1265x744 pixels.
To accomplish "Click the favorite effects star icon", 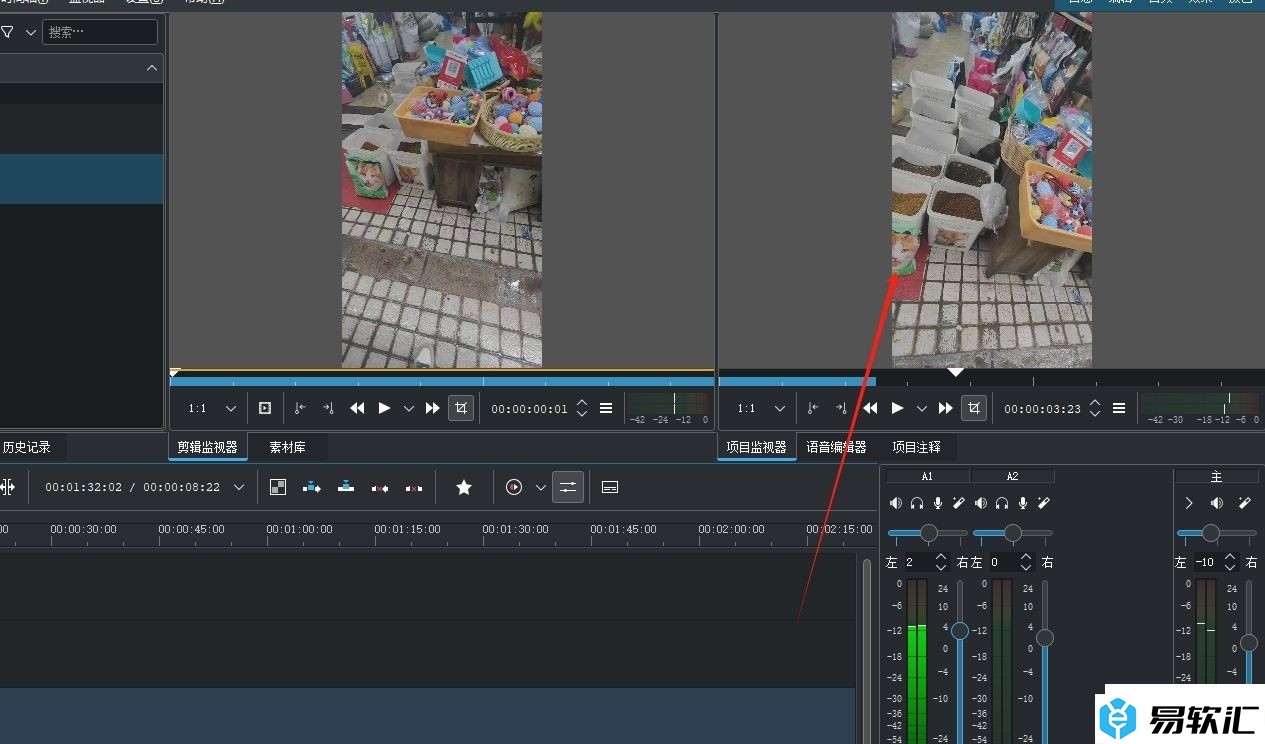I will pyautogui.click(x=464, y=487).
